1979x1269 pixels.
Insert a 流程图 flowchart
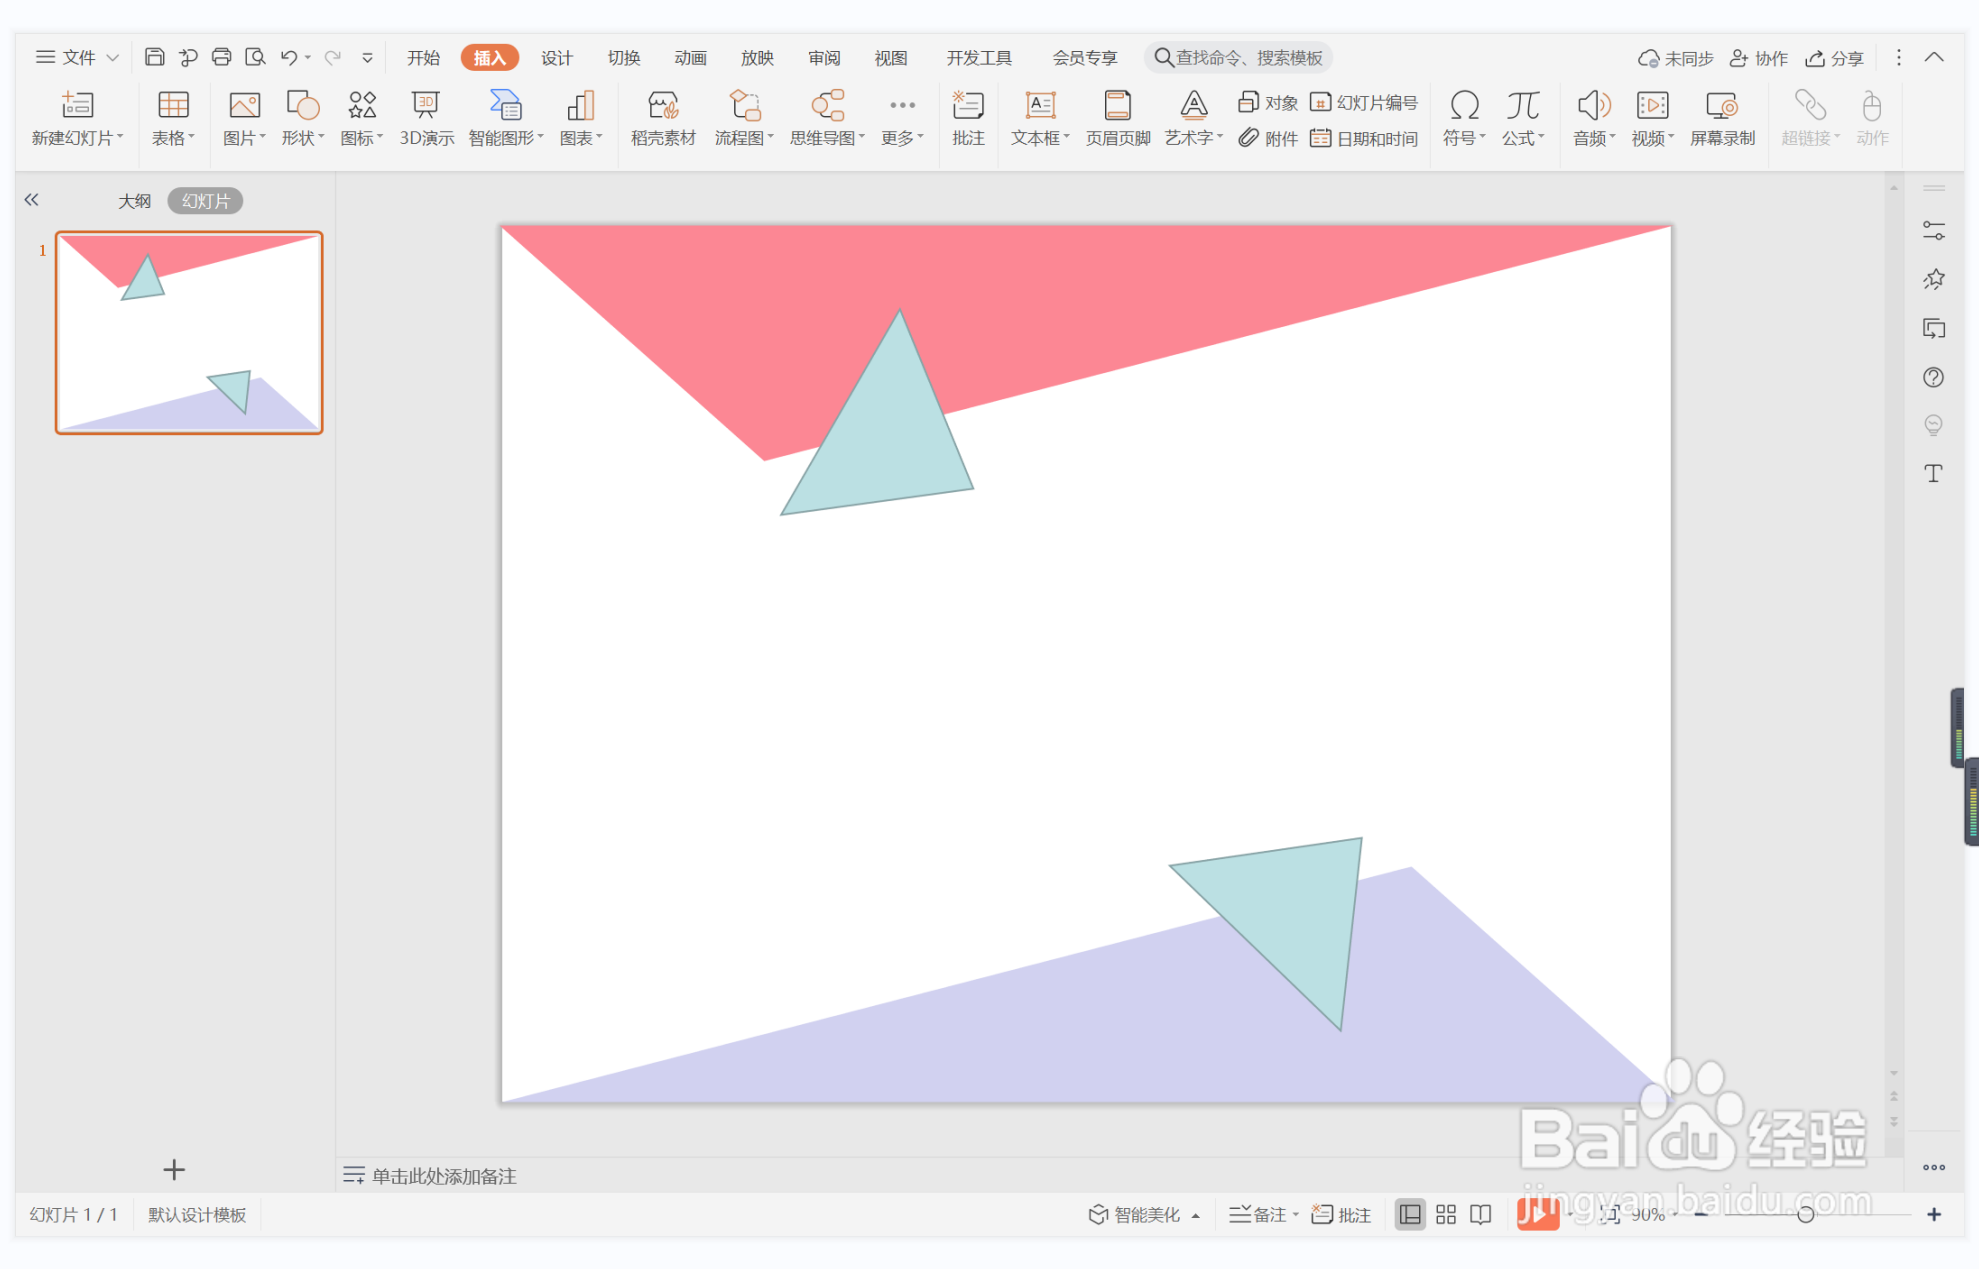[744, 118]
